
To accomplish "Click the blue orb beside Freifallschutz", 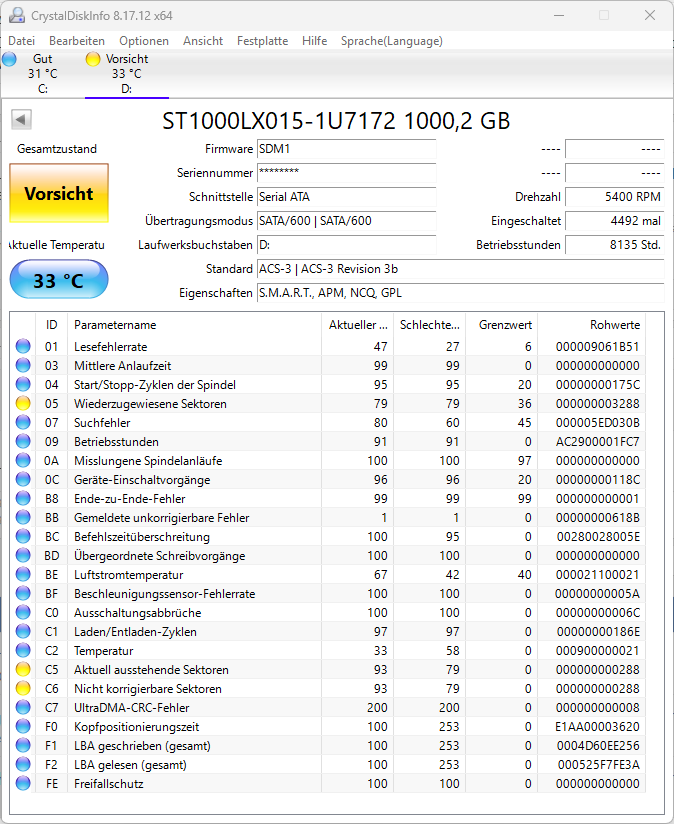I will [x=23, y=784].
